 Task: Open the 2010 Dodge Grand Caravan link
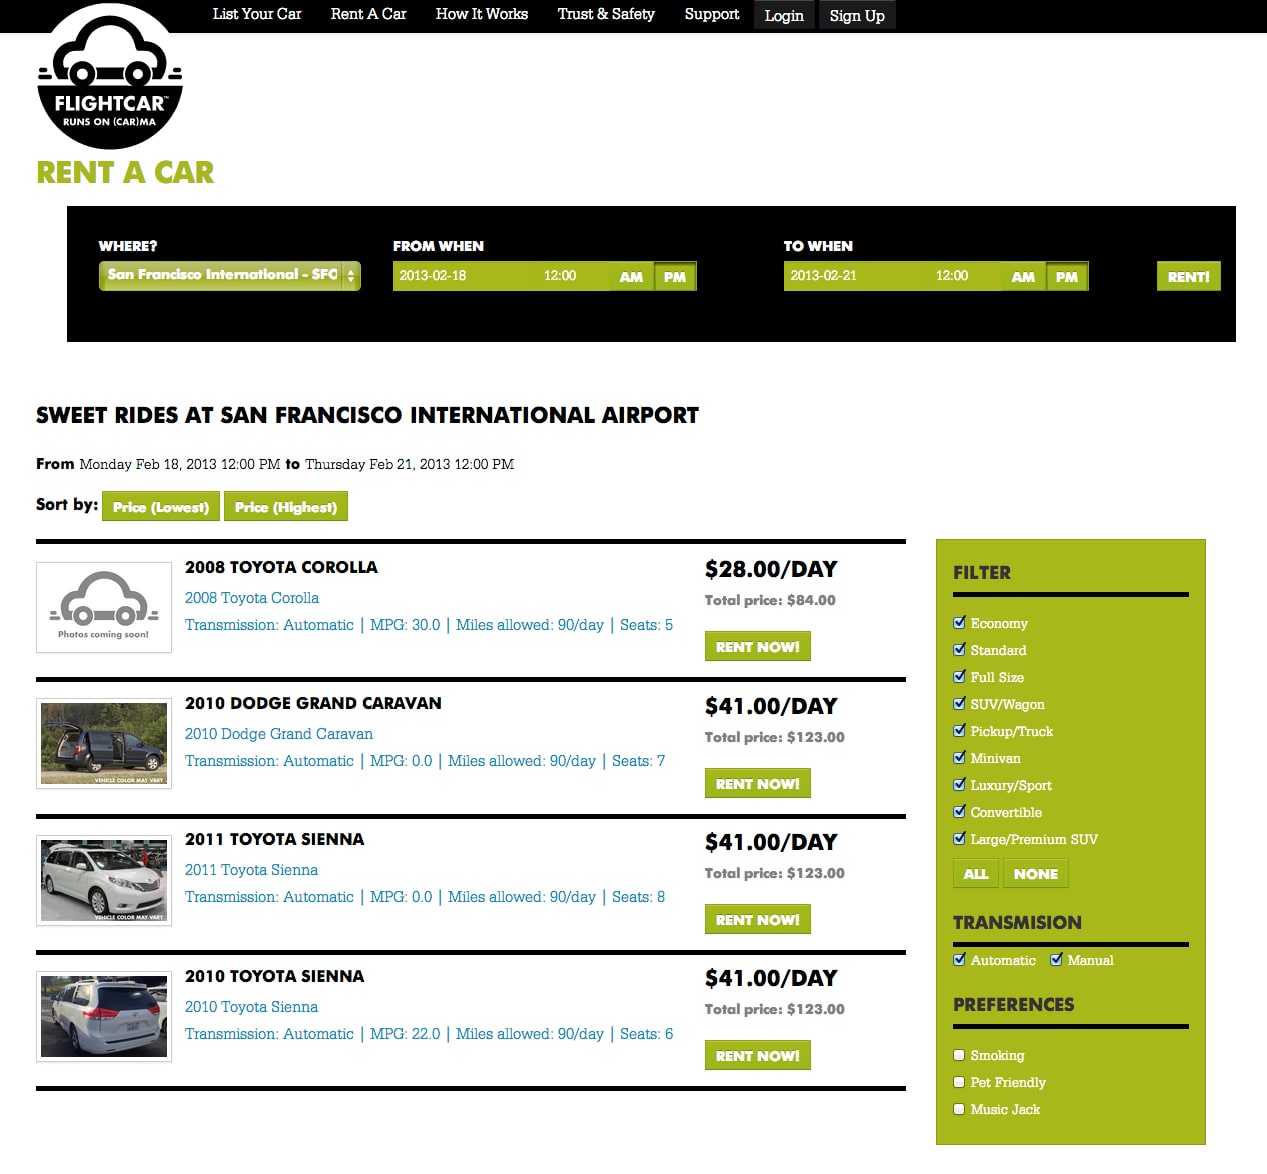point(279,734)
